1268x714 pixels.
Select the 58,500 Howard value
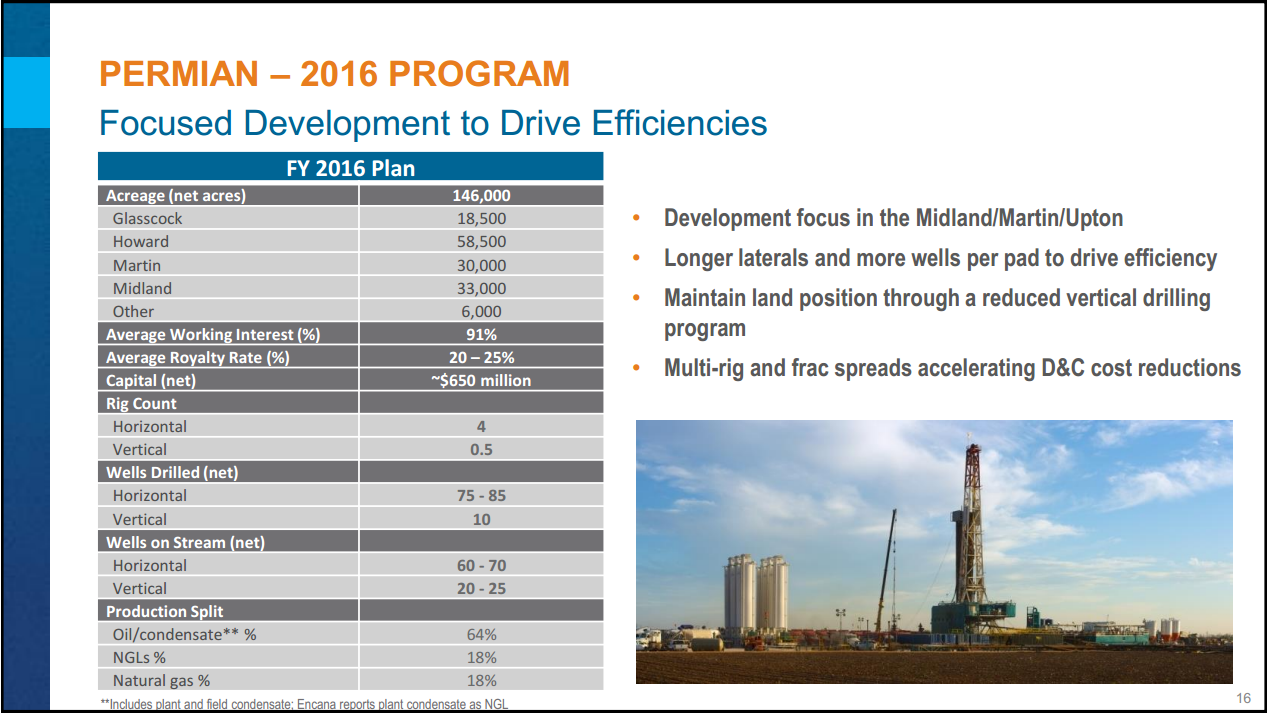(481, 241)
